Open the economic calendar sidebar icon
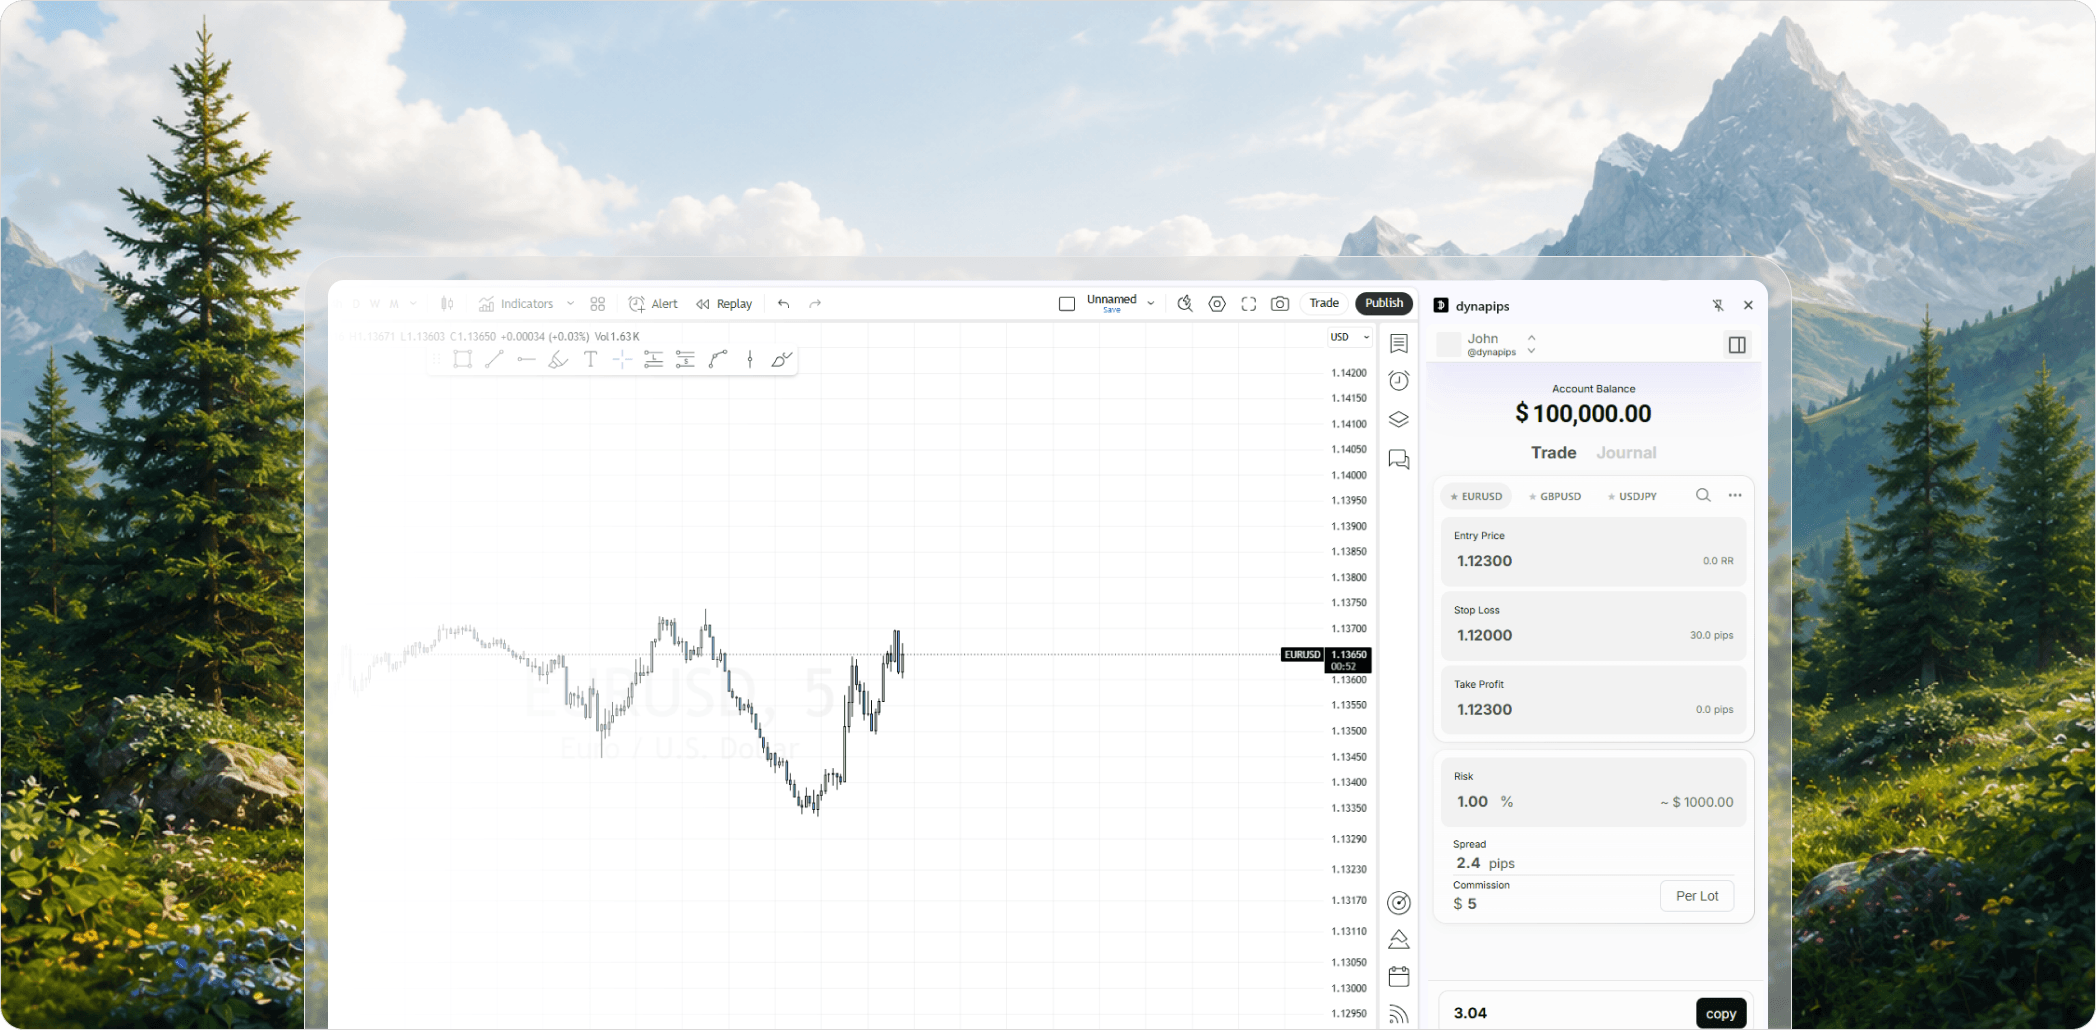 1399,977
